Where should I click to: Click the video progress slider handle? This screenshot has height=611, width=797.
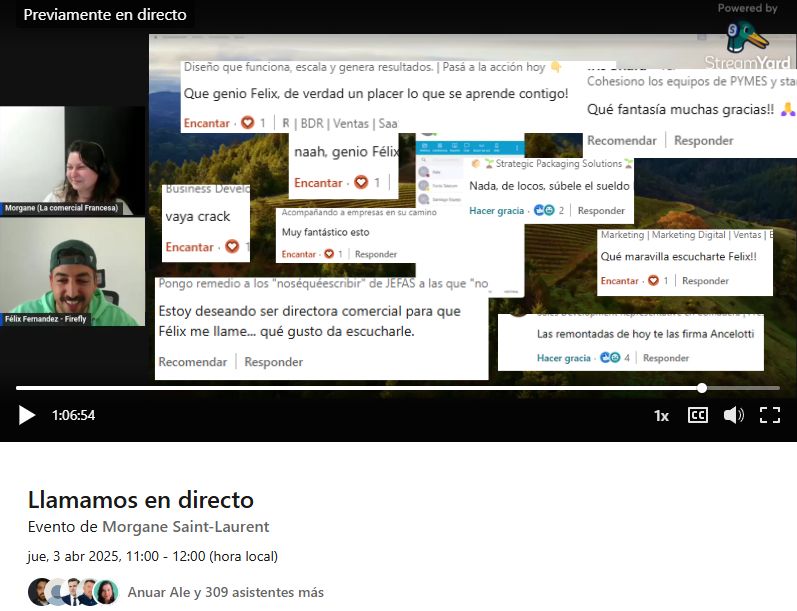coord(702,388)
